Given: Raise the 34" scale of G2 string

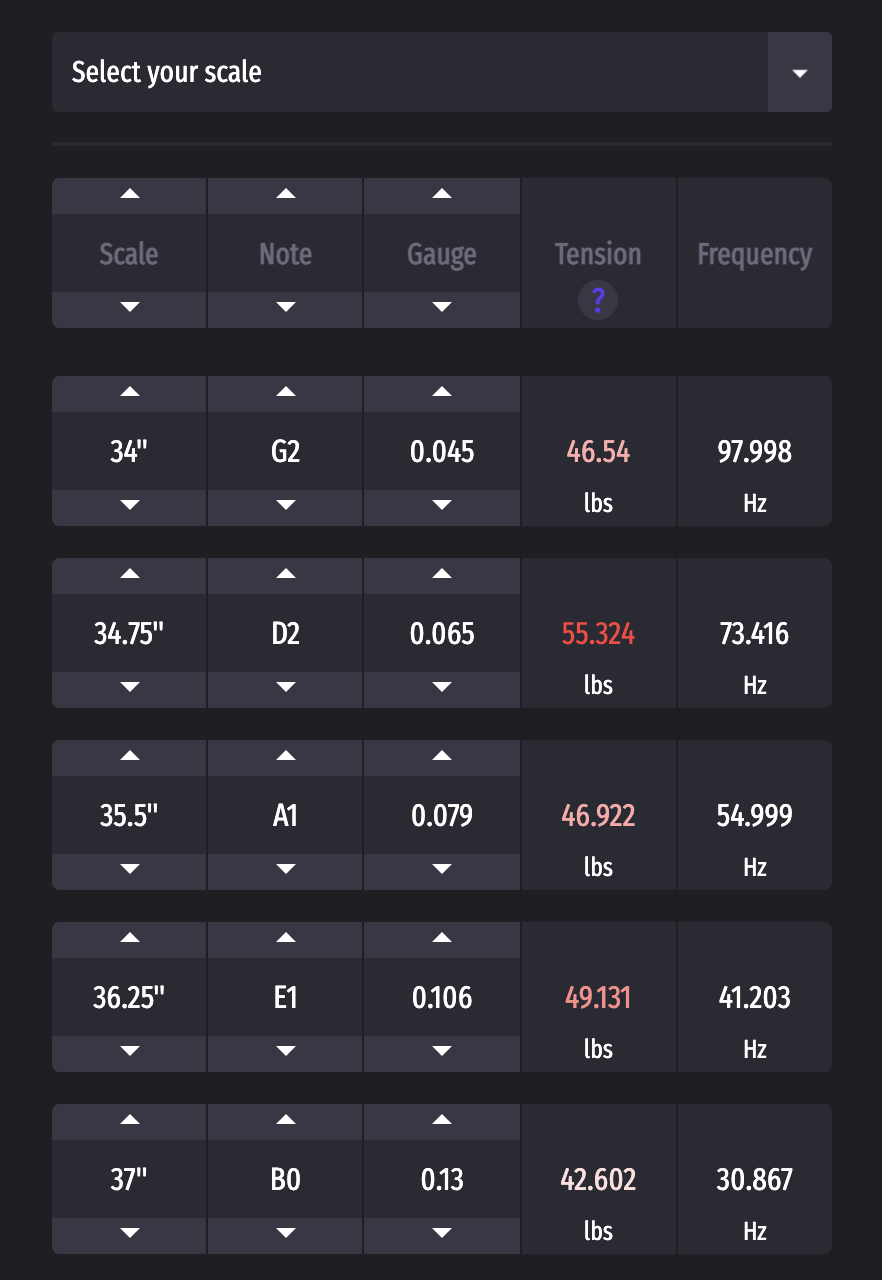Looking at the screenshot, I should point(129,393).
